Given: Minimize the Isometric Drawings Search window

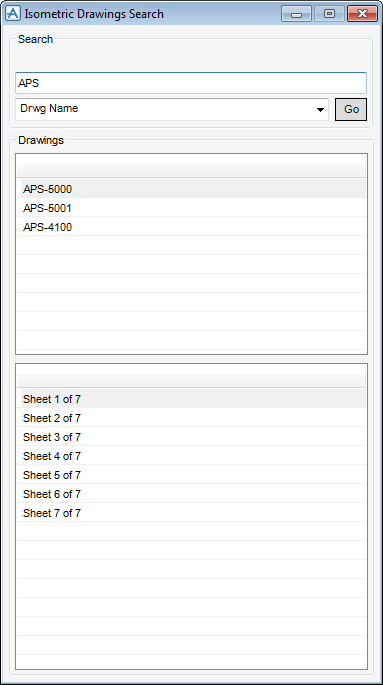Looking at the screenshot, I should [x=297, y=14].
